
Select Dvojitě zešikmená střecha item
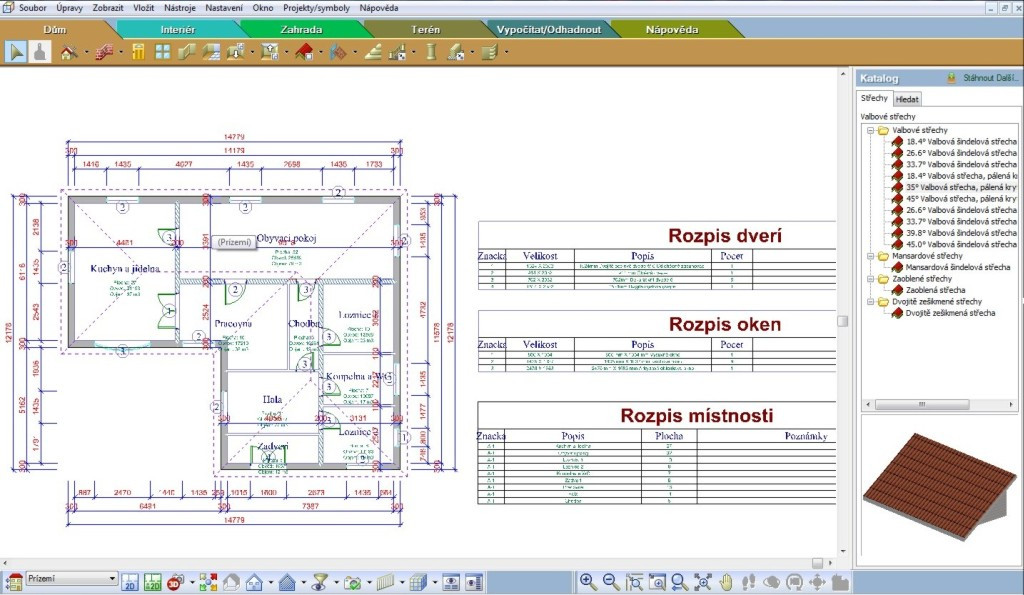click(950, 313)
